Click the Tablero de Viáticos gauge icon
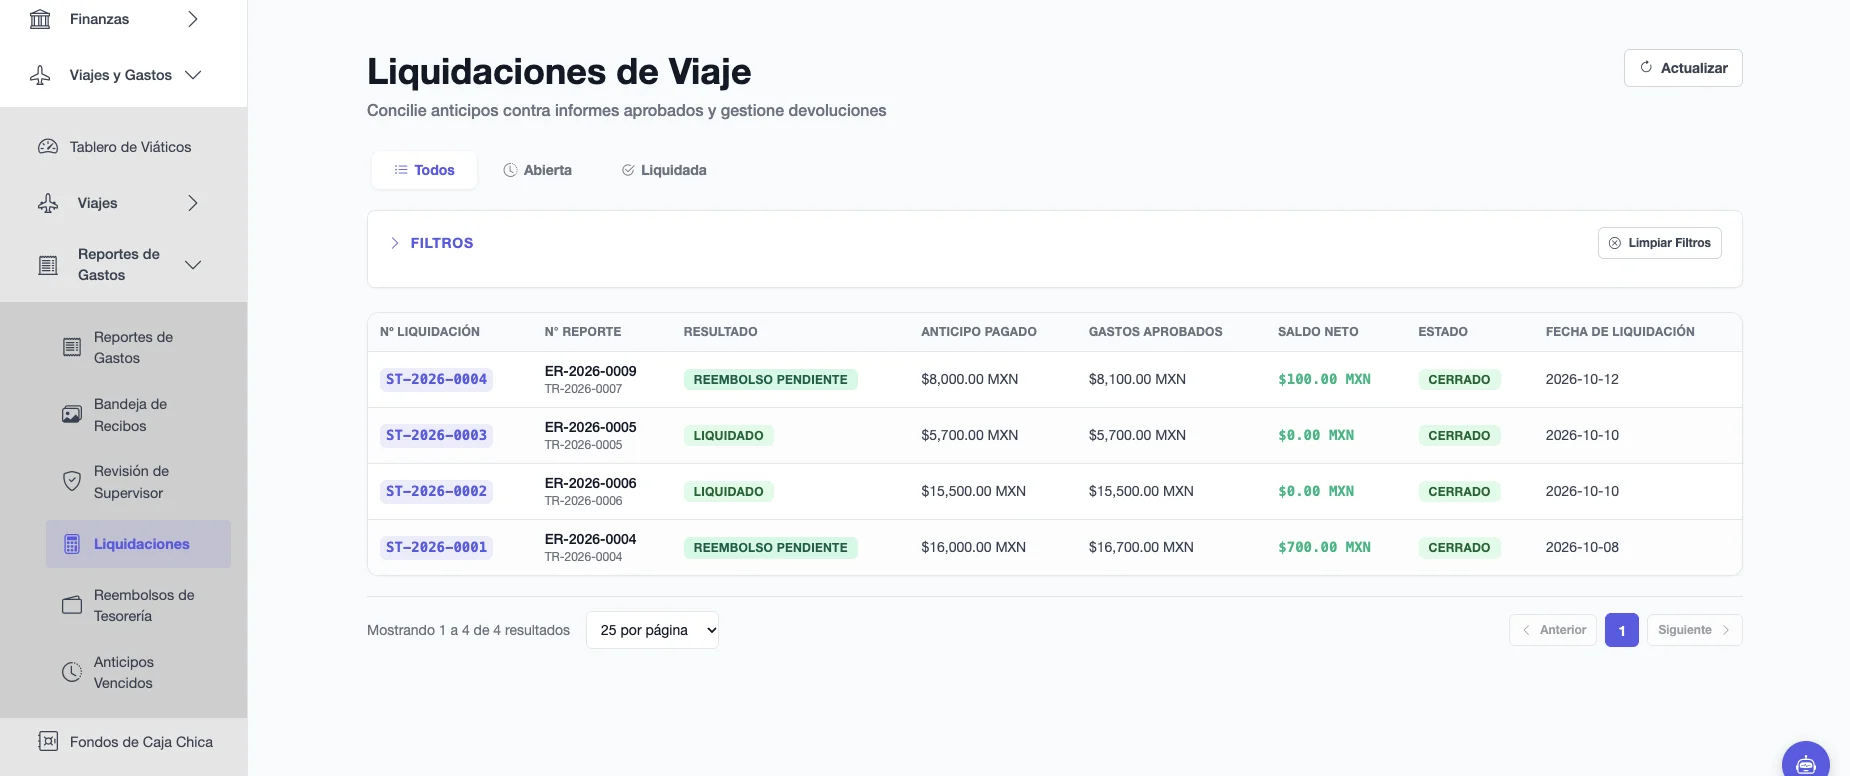1850x776 pixels. click(x=48, y=147)
